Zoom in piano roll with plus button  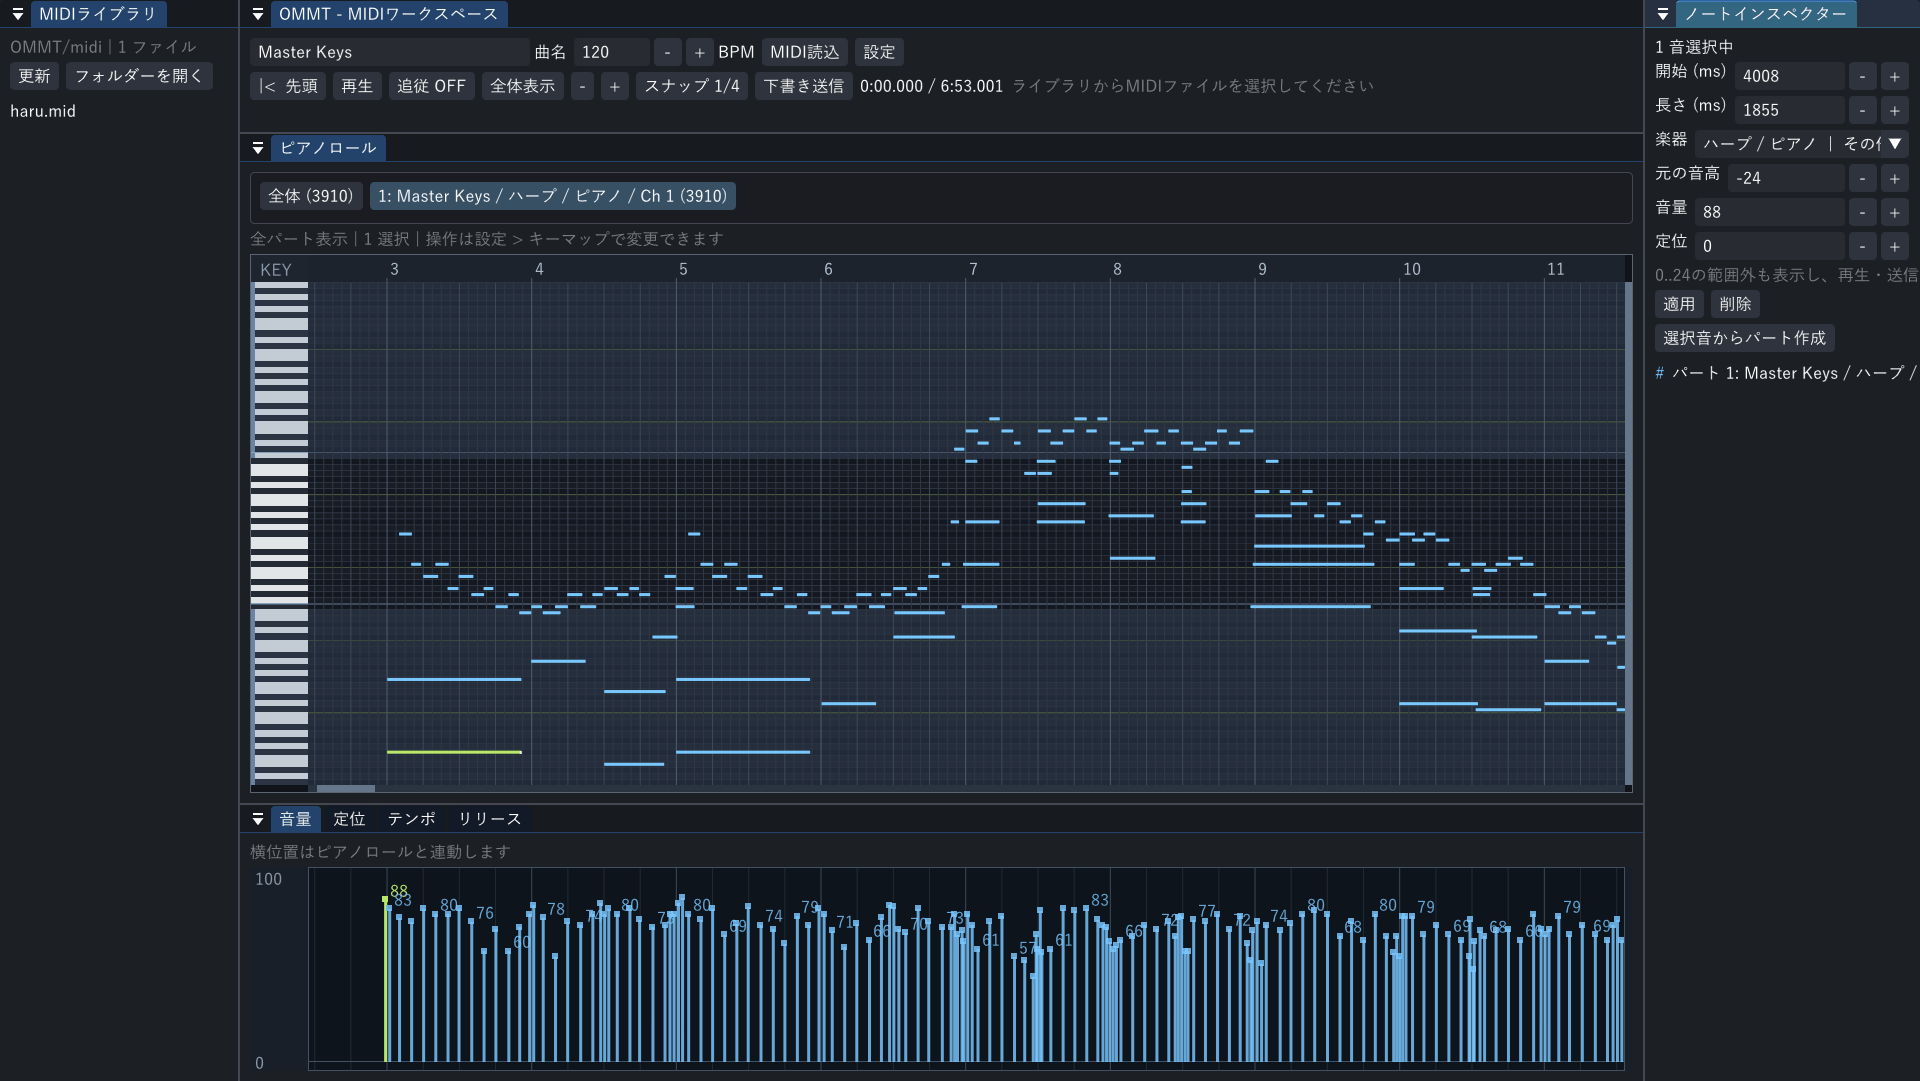tap(615, 86)
